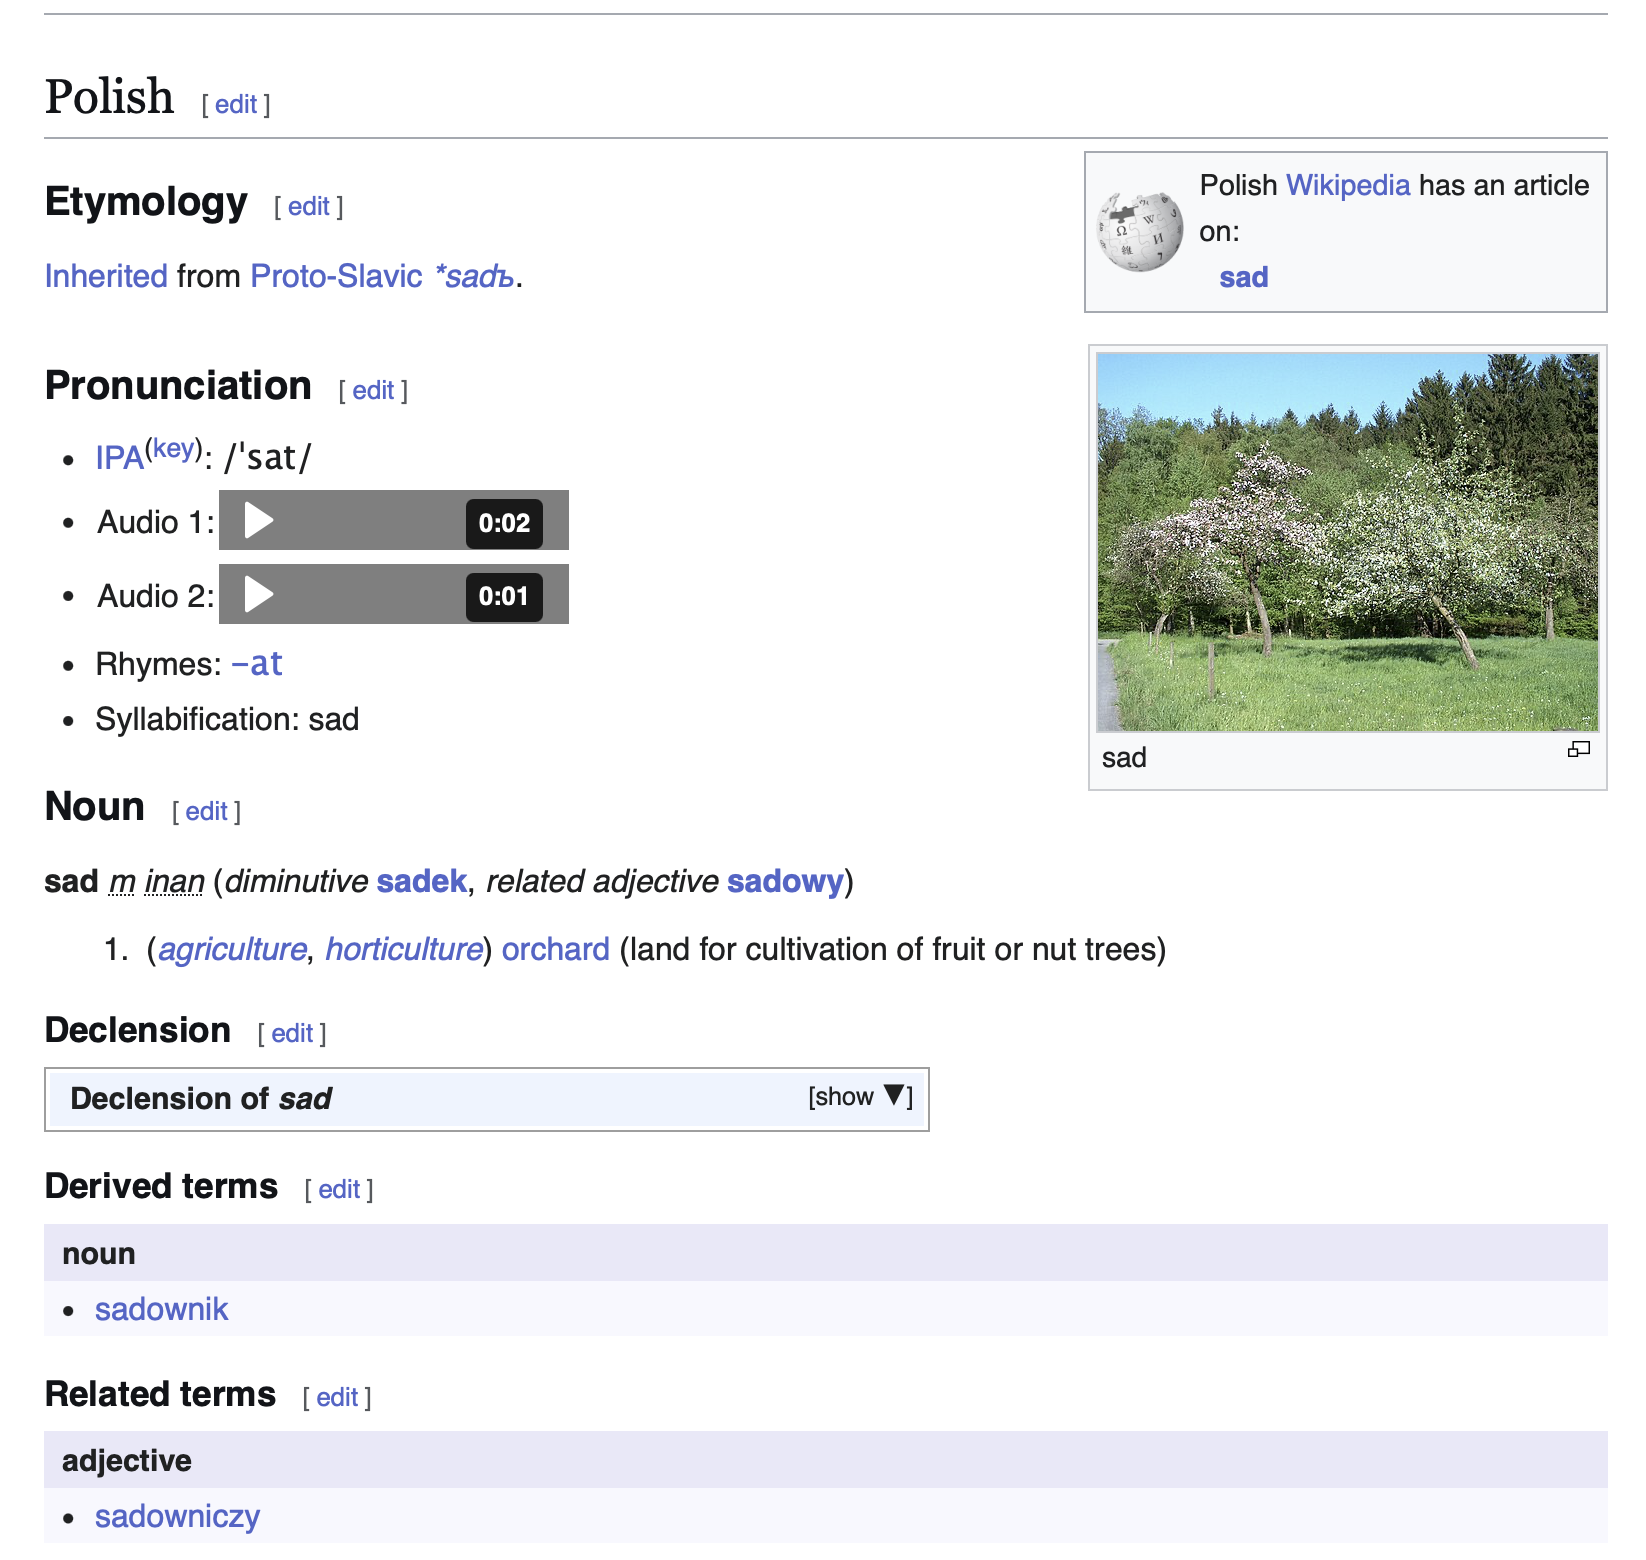
Task: Play the Audio 2 pronunciation clip
Action: (259, 595)
